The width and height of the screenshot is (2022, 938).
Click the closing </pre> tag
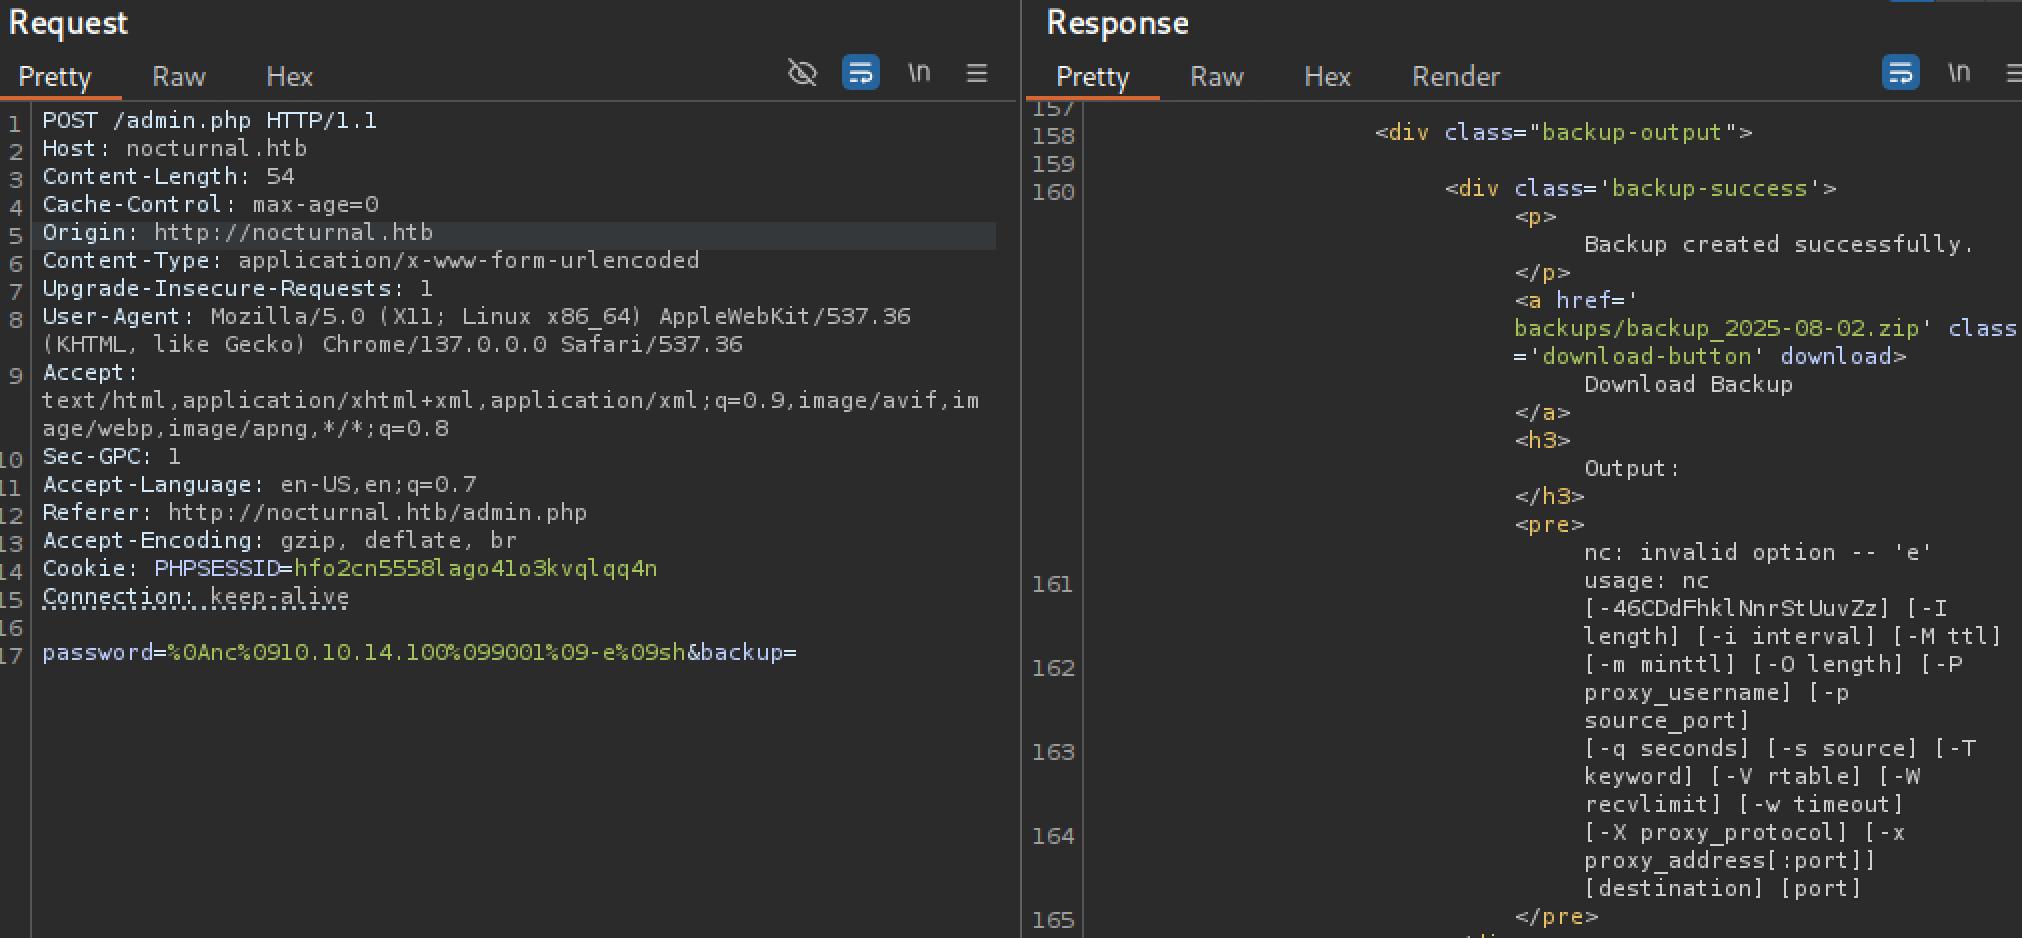(x=1557, y=917)
